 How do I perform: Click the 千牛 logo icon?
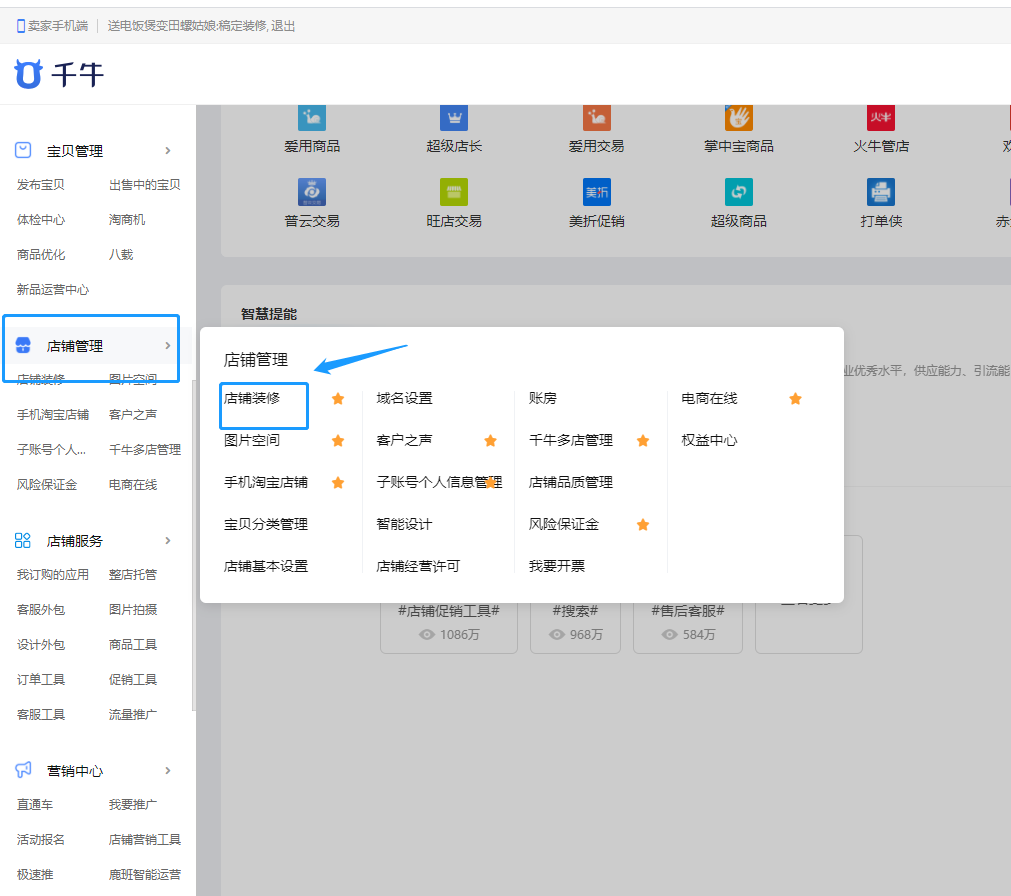(28, 73)
